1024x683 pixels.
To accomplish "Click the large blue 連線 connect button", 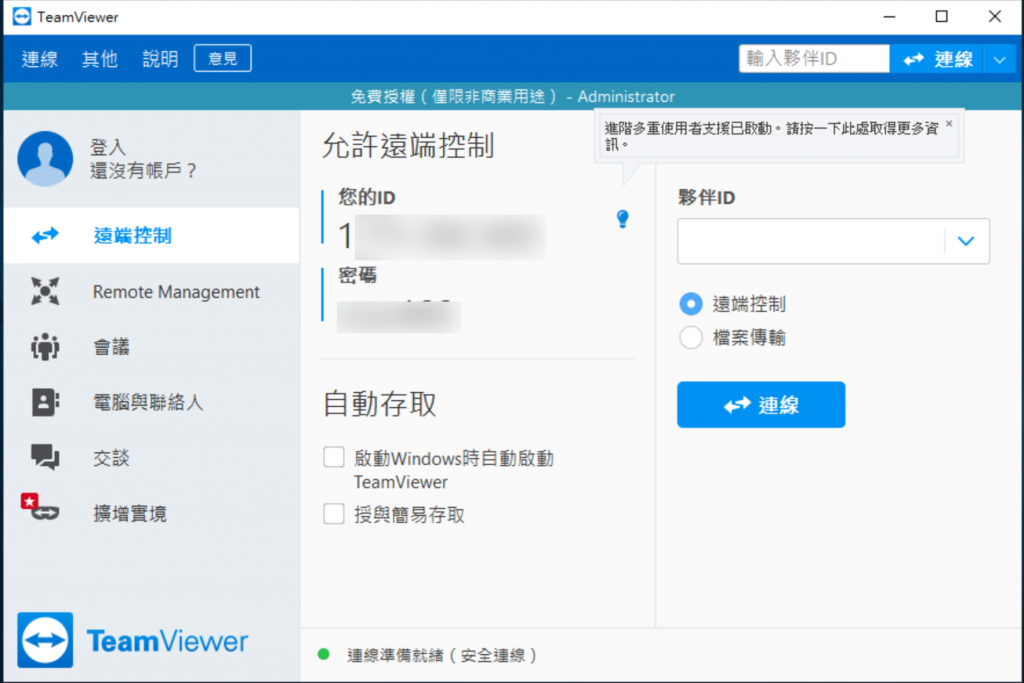I will 761,405.
